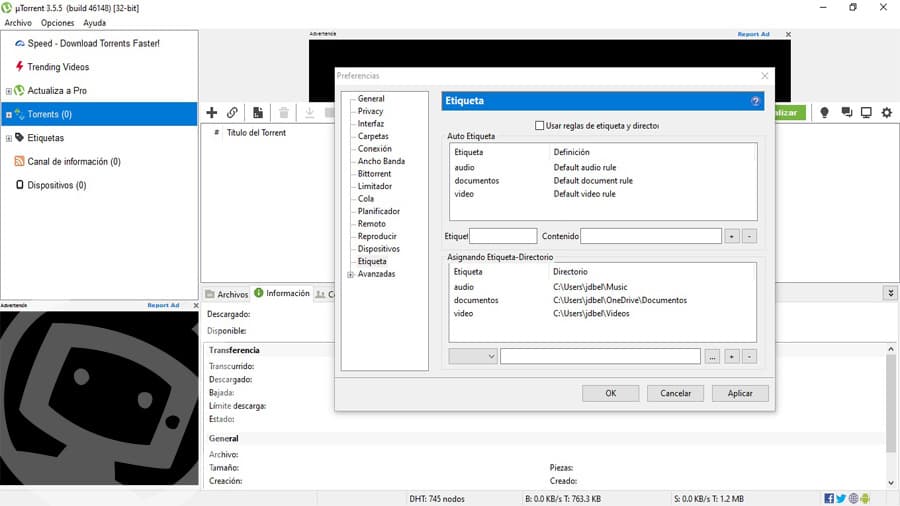
Task: Select Interfaz in preferences tree
Action: coord(371,124)
